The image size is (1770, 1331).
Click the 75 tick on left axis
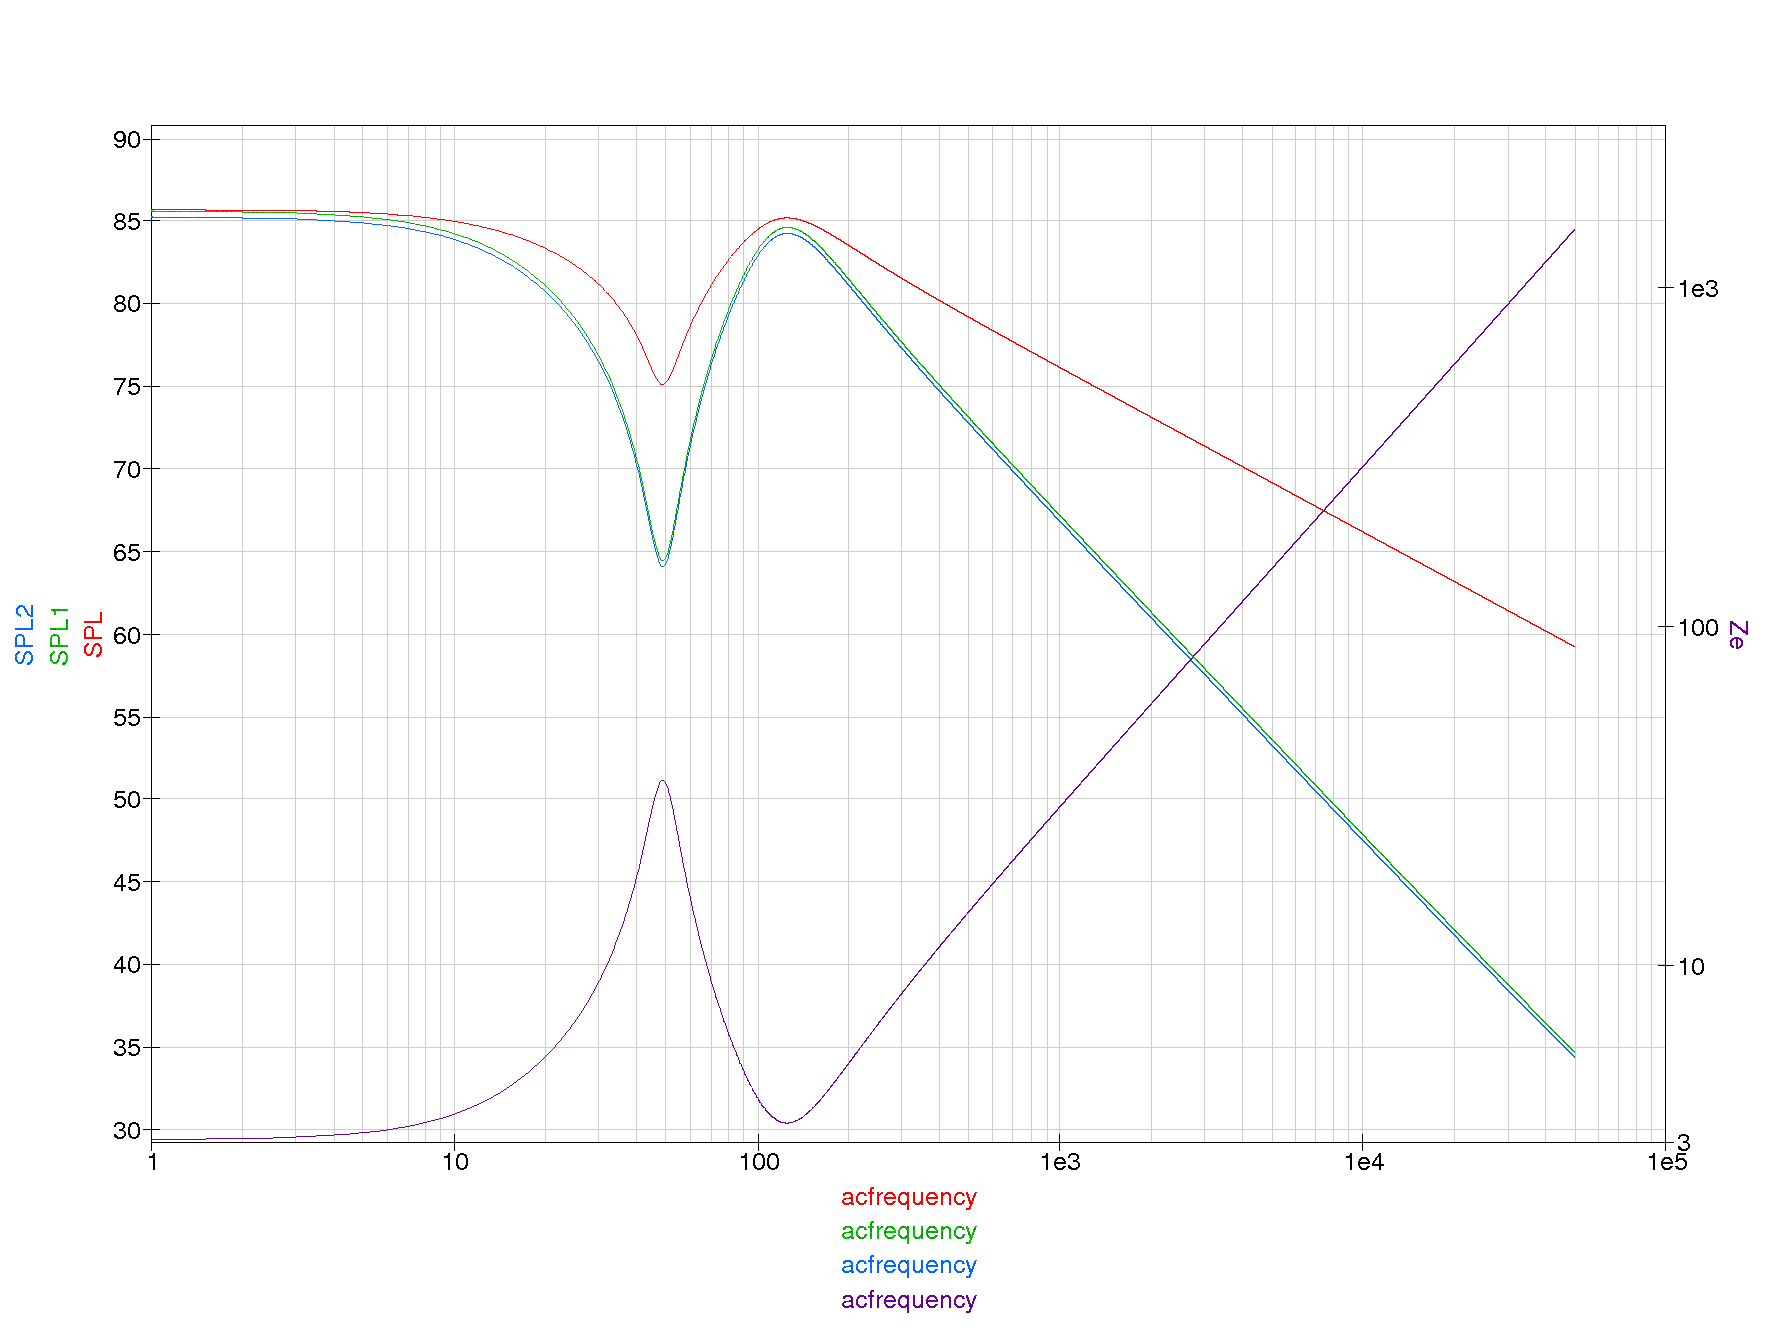[x=127, y=387]
